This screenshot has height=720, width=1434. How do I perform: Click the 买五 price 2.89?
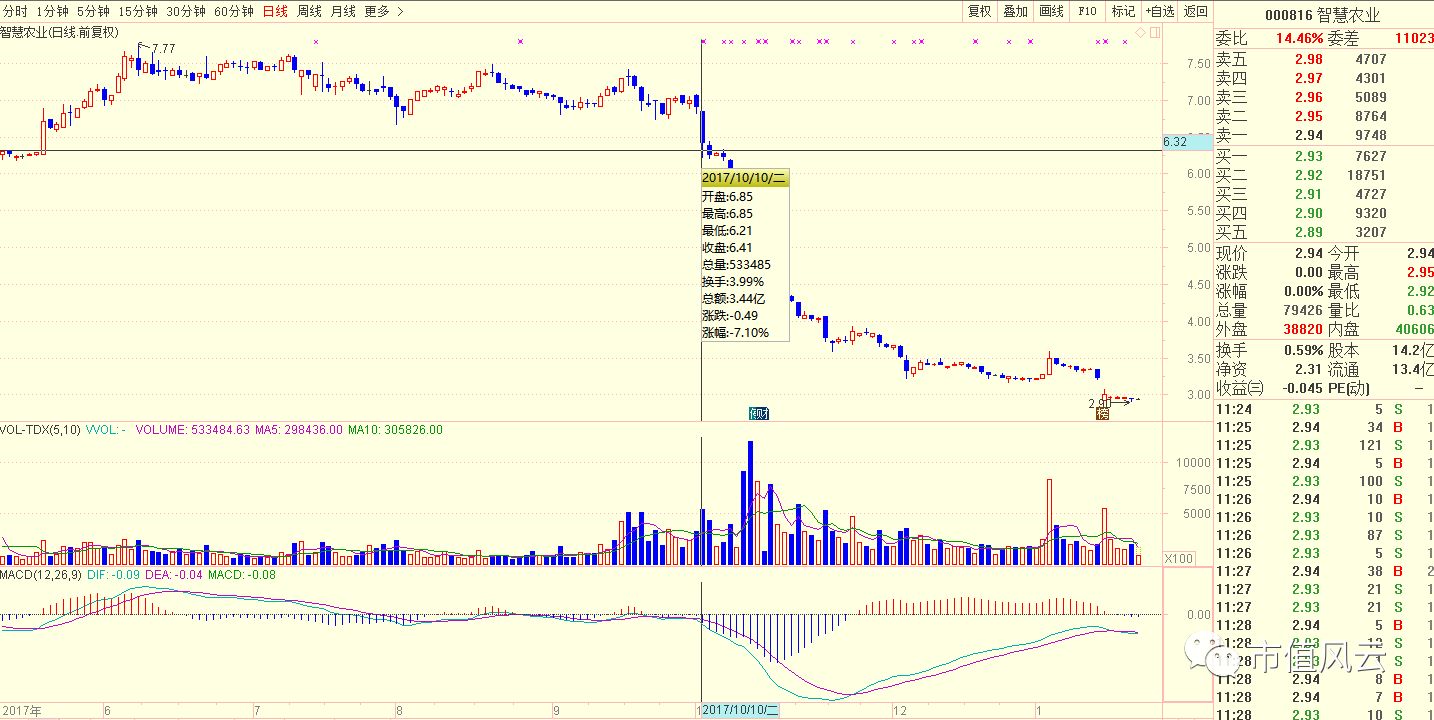[1308, 232]
